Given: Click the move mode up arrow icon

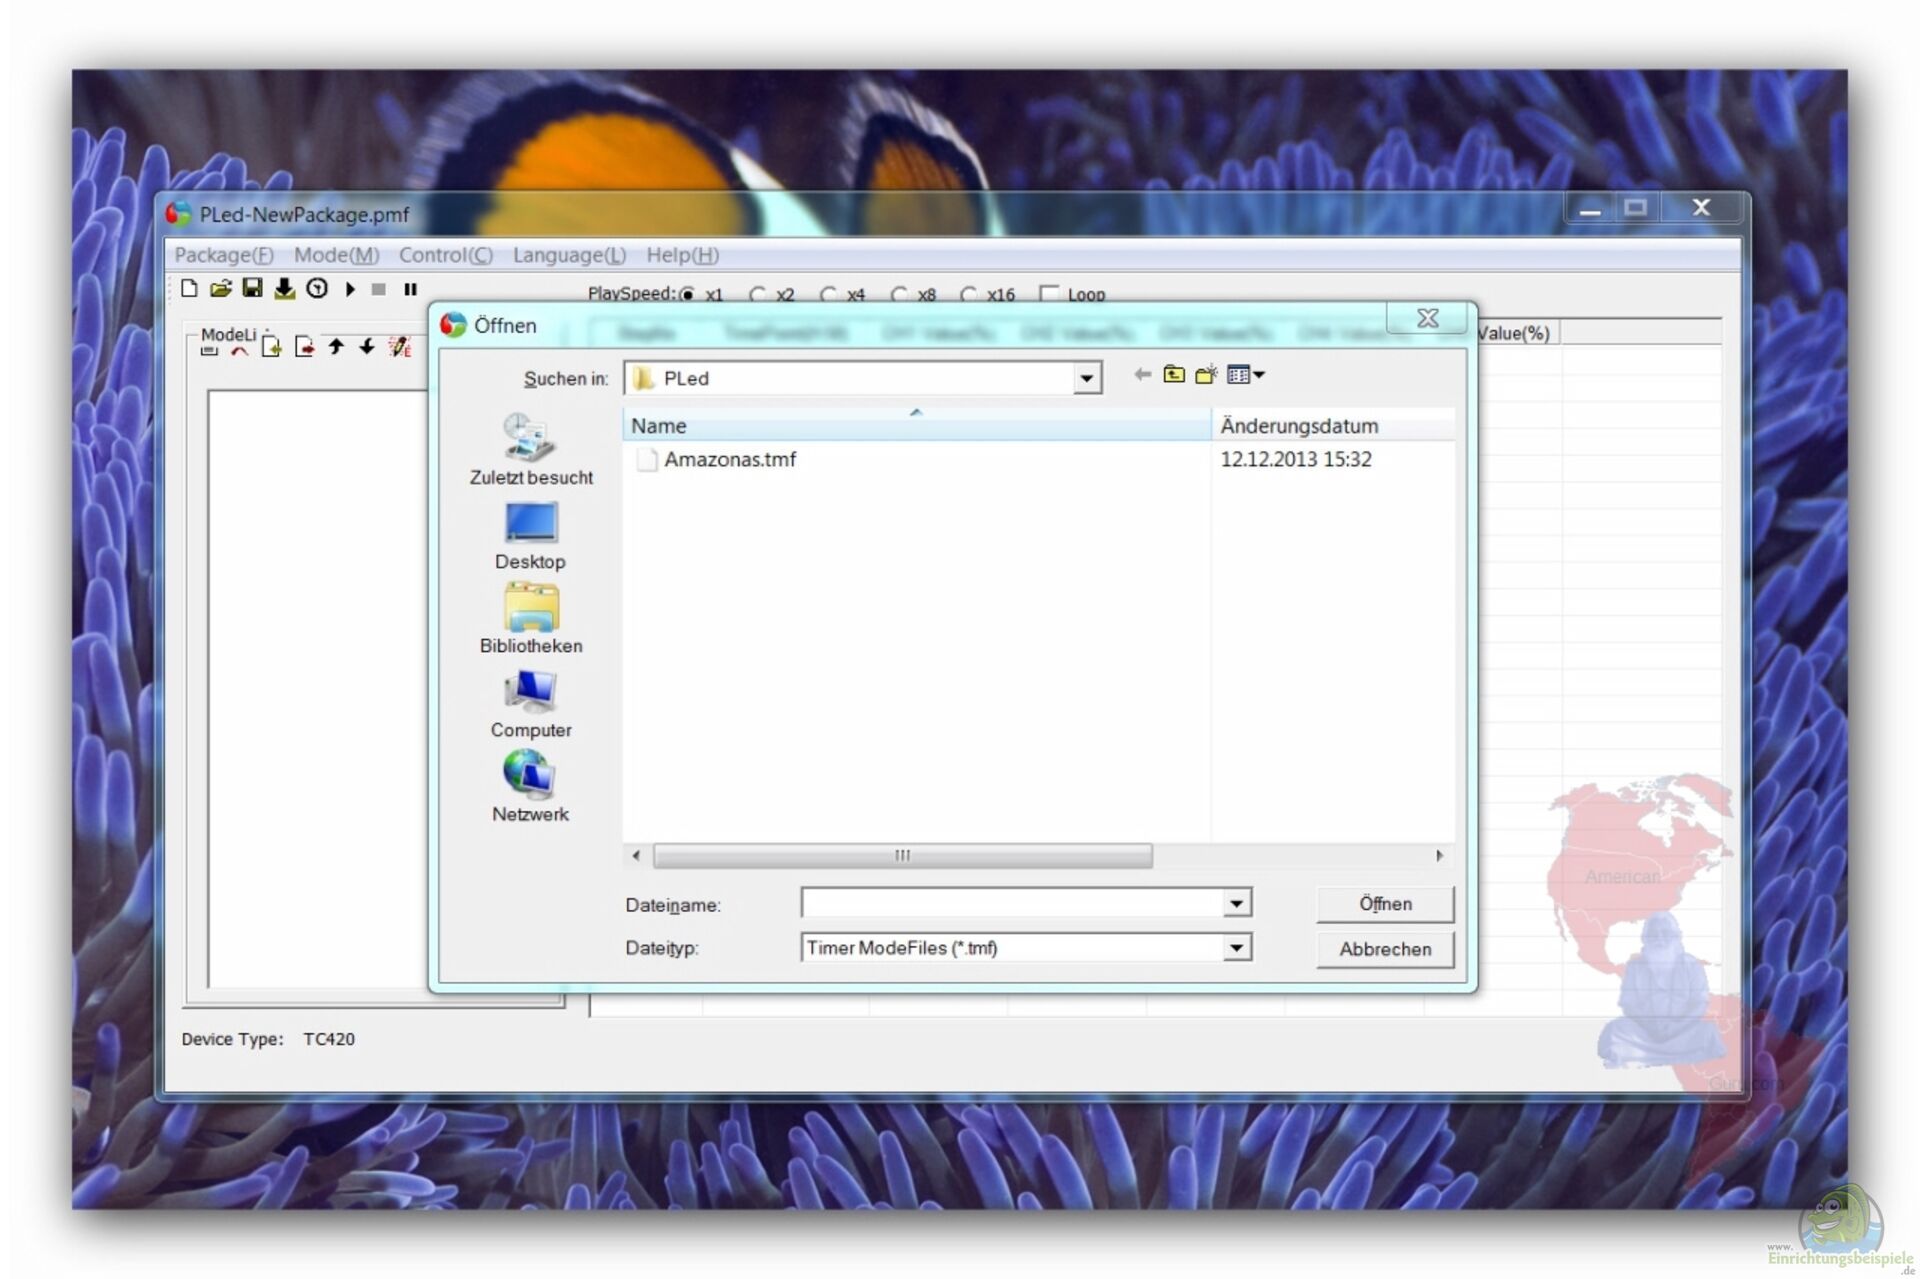Looking at the screenshot, I should pos(336,347).
